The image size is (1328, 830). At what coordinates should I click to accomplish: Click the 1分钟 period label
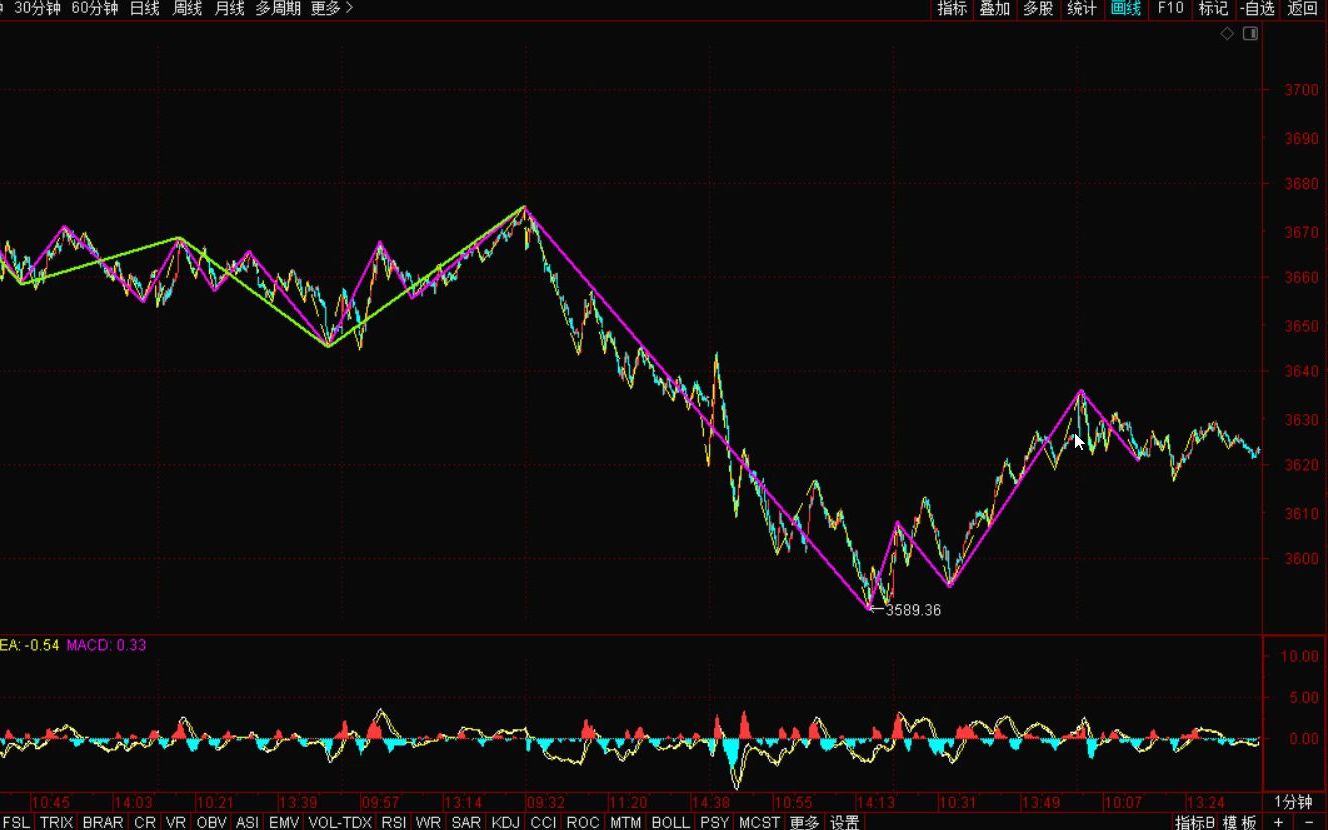[1292, 802]
